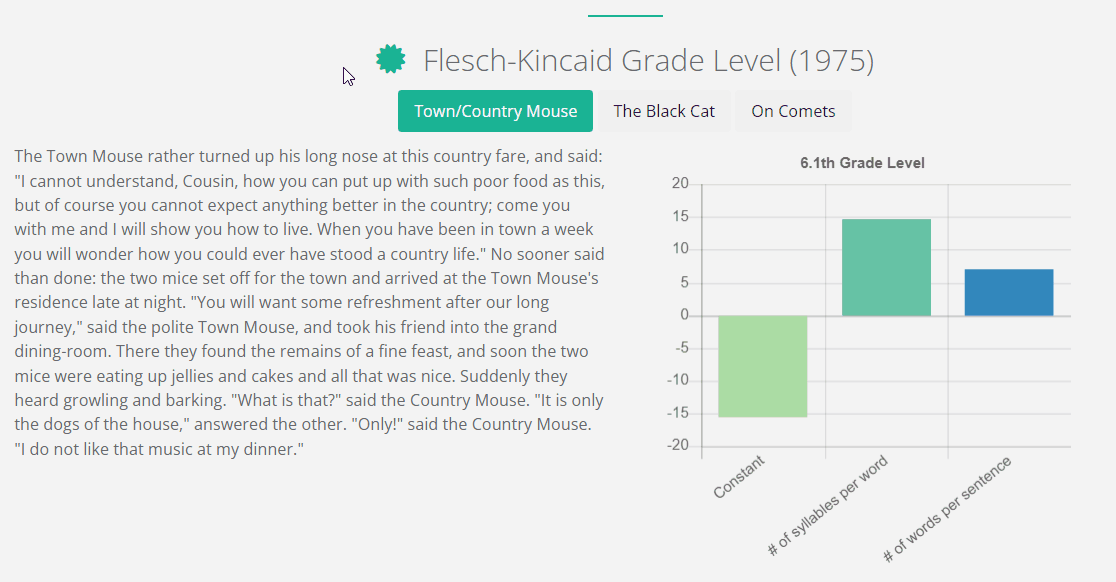Click the light green Constant bar

pos(762,366)
